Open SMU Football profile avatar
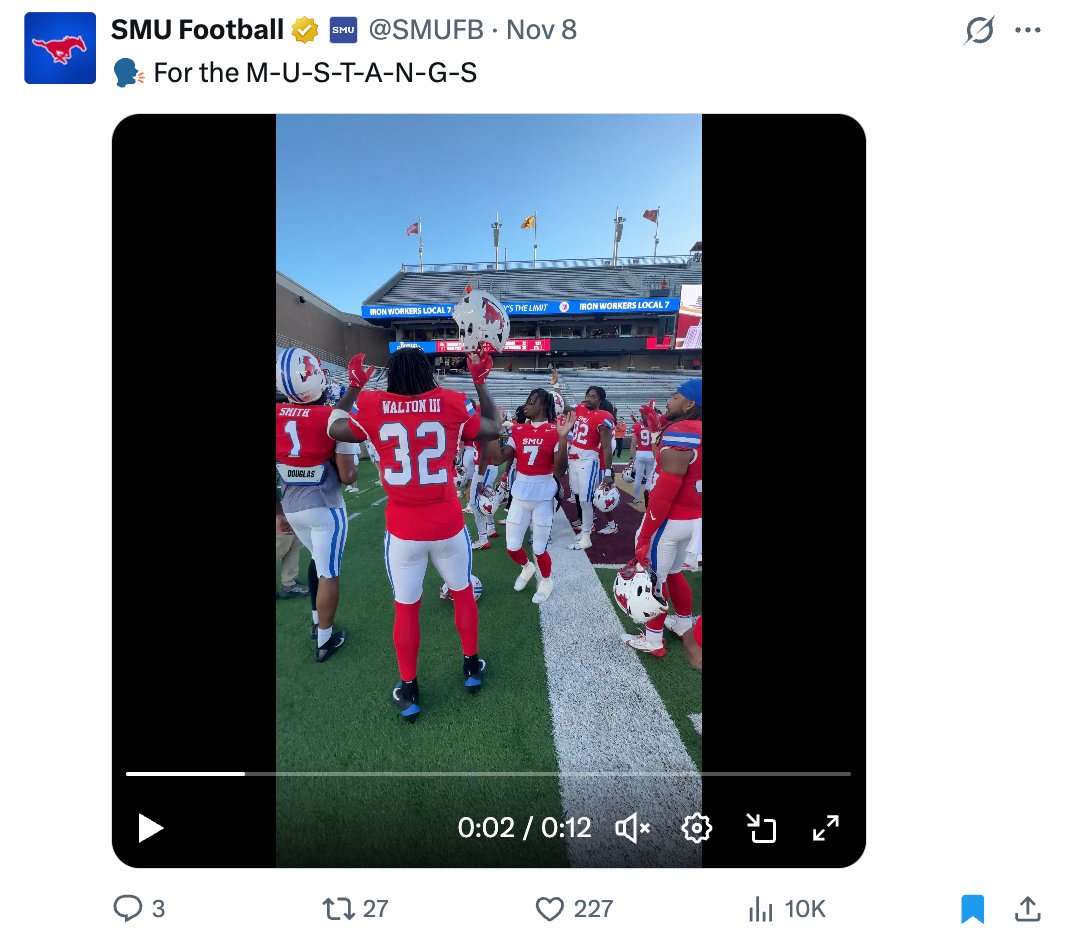This screenshot has height=936, width=1068. [60, 48]
